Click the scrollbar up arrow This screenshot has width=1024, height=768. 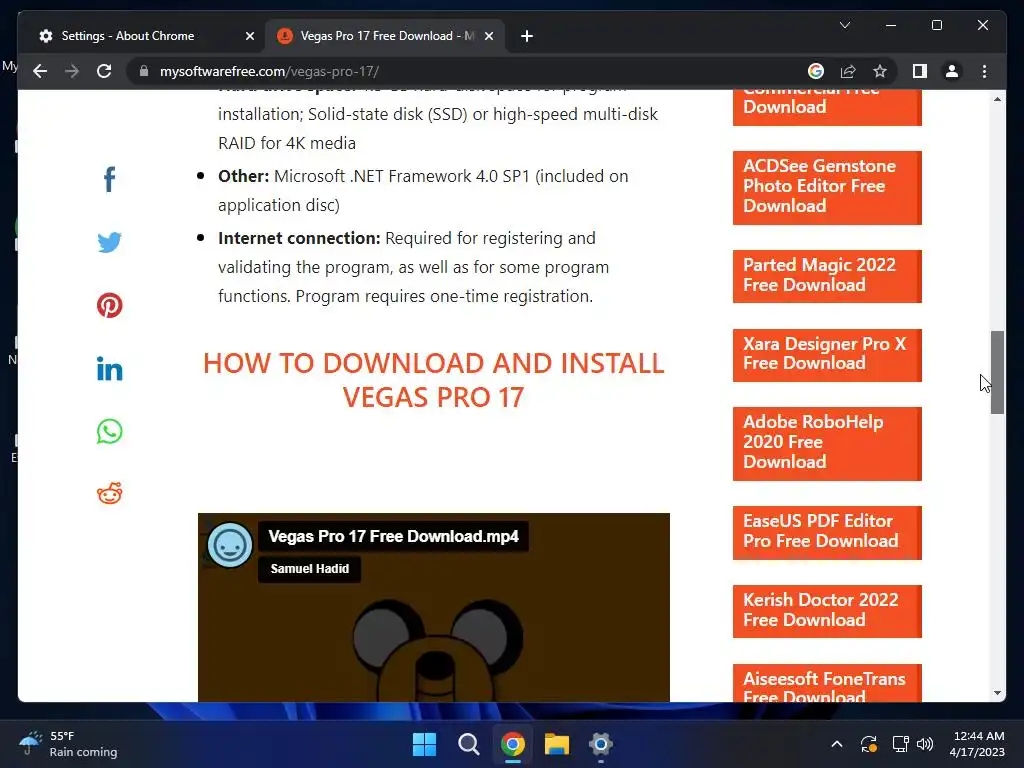997,99
